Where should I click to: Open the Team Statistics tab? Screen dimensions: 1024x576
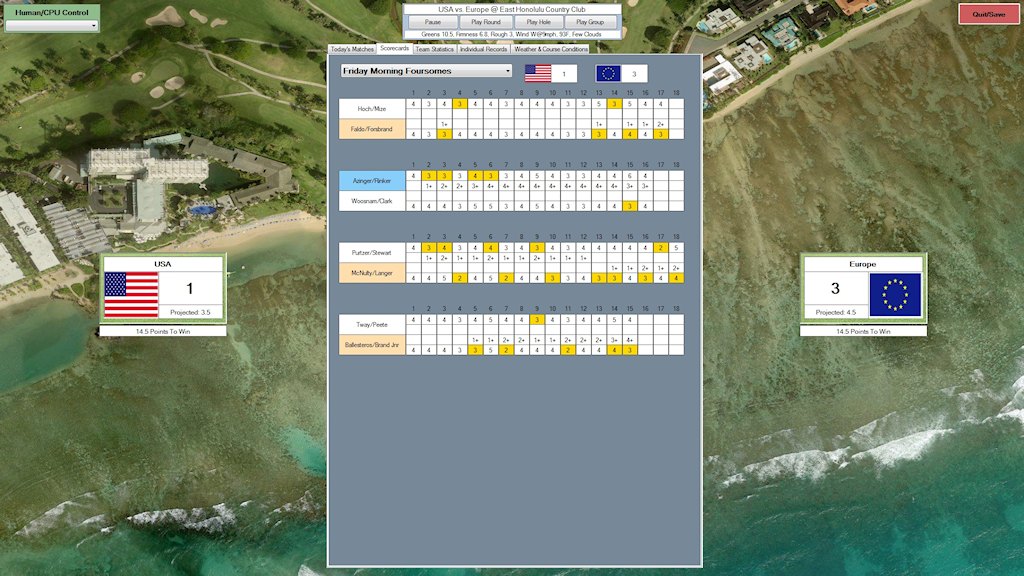[434, 49]
